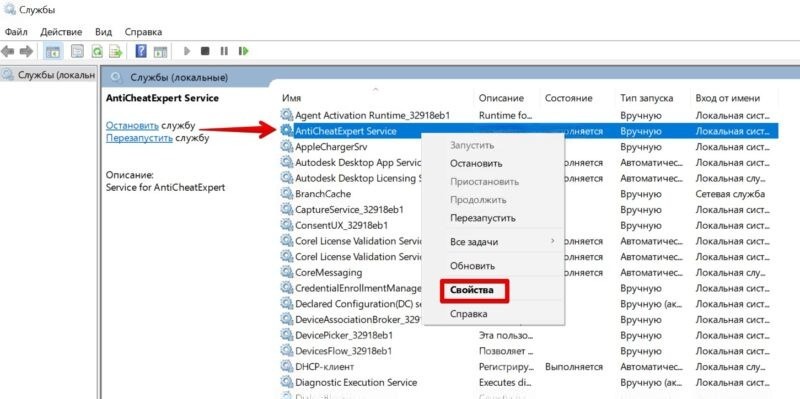The image size is (800, 399).
Task: Click the gear icon of DHCP-клиент
Action: (287, 366)
